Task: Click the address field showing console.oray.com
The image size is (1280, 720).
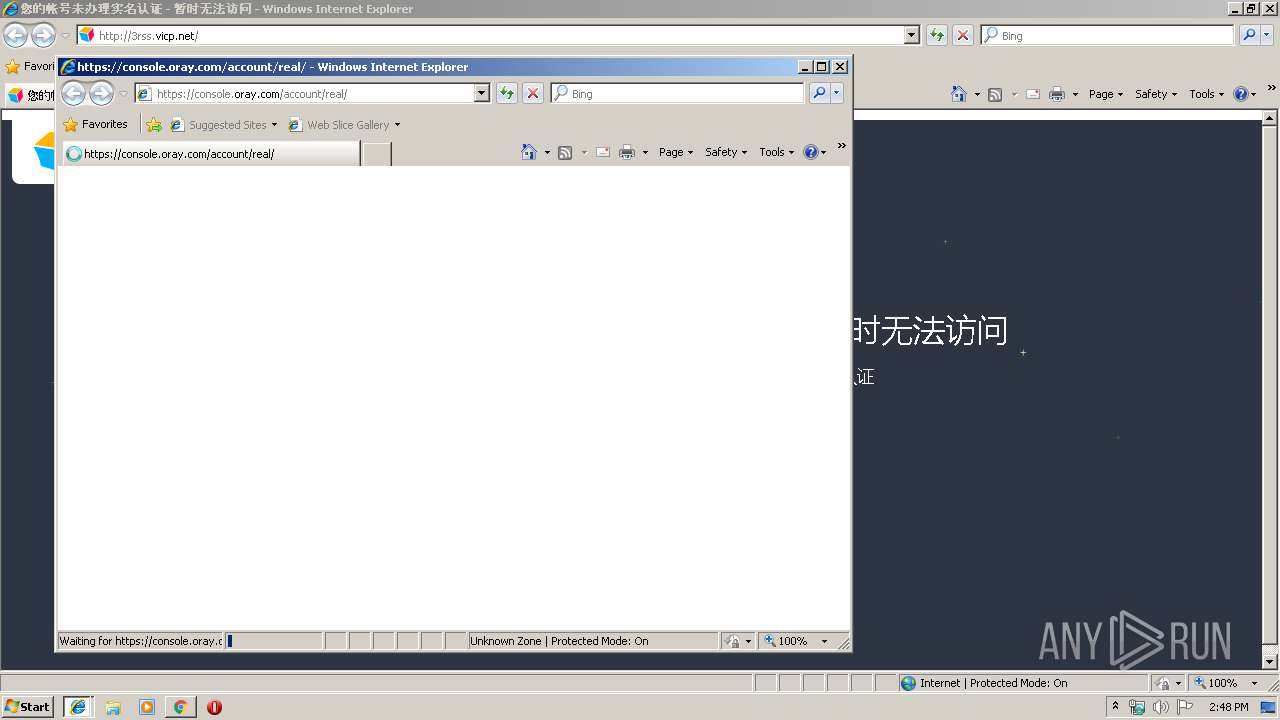Action: click(312, 93)
